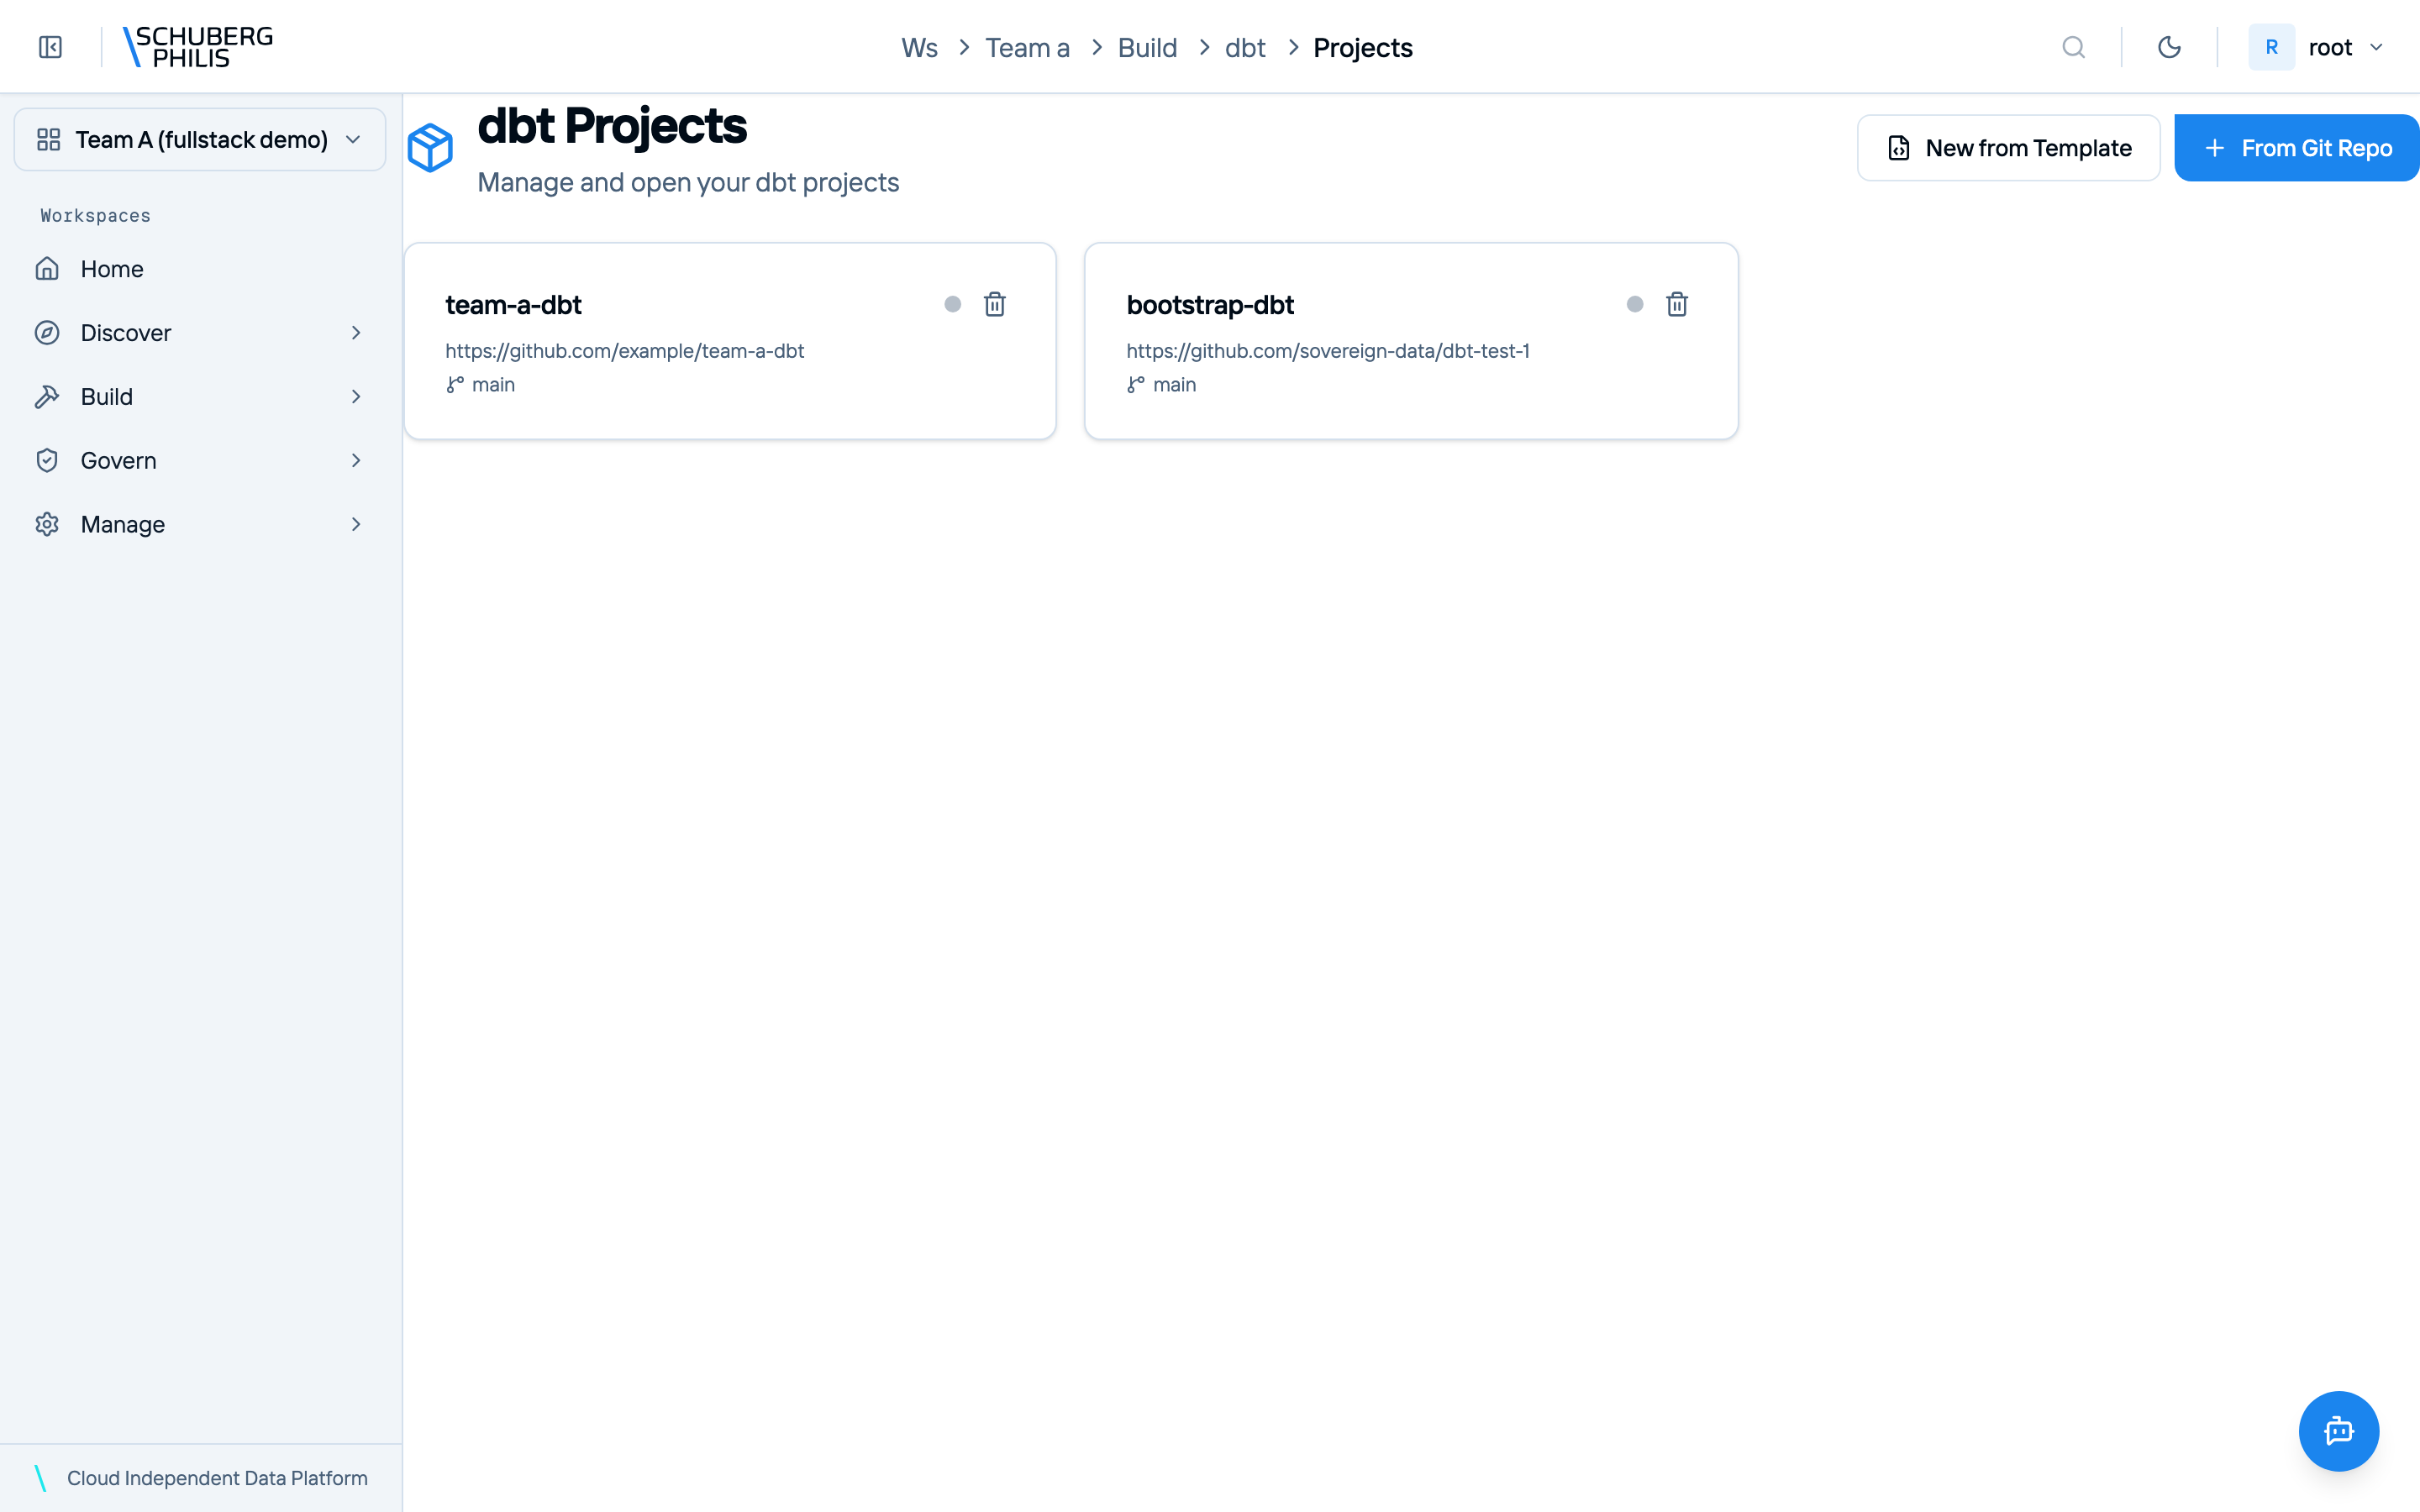Image resolution: width=2420 pixels, height=1512 pixels.
Task: Click main branch on team-a-dbt card
Action: point(481,385)
